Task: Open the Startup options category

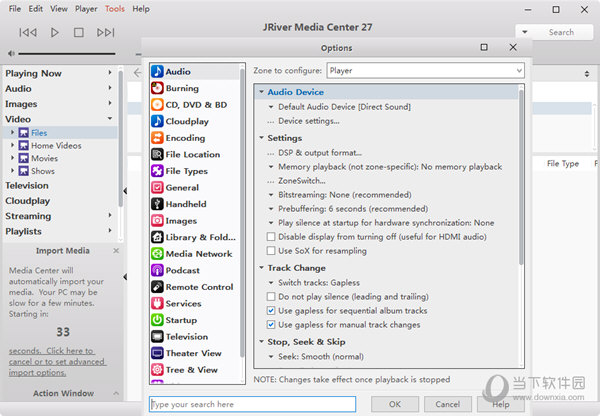Action: coord(195,320)
